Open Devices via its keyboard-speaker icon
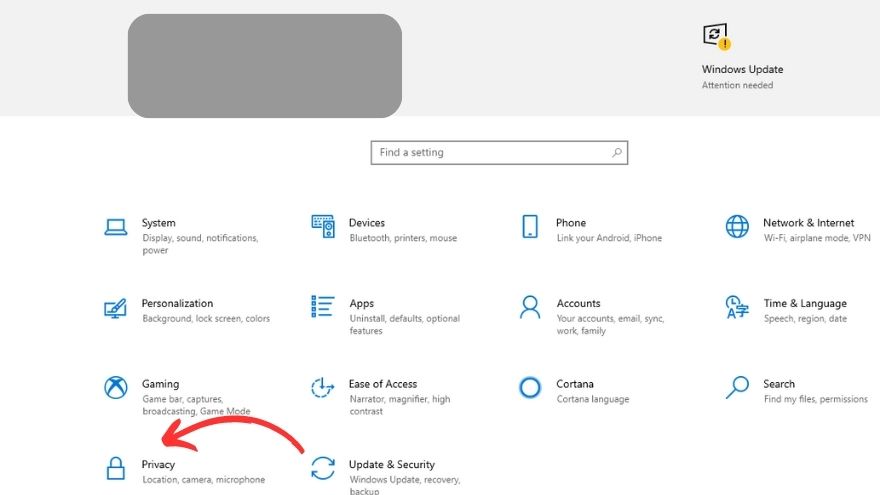Viewport: 880px width, 495px height. click(323, 226)
